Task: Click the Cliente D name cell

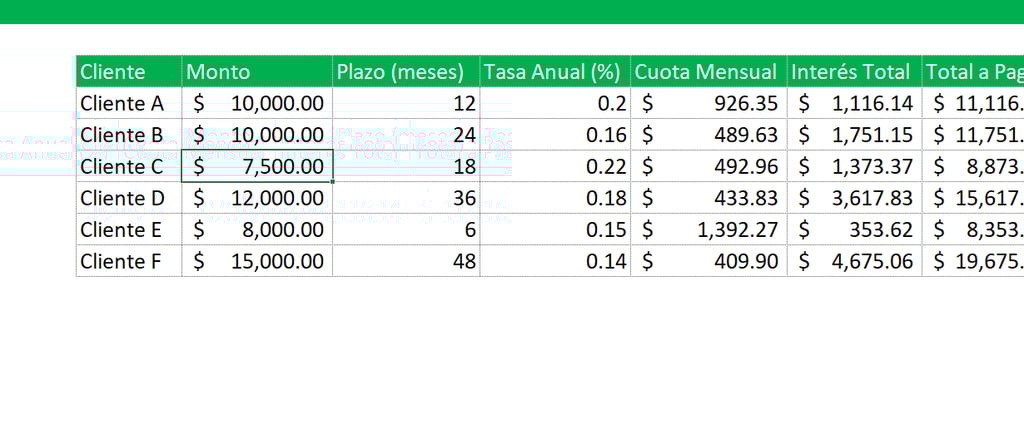Action: point(129,198)
